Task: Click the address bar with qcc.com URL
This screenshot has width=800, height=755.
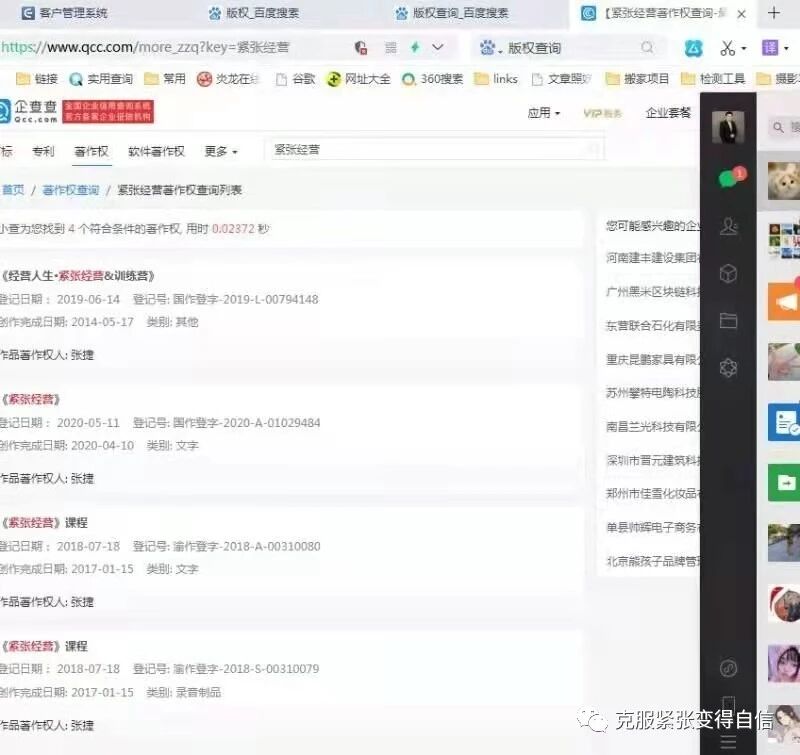Action: point(145,47)
